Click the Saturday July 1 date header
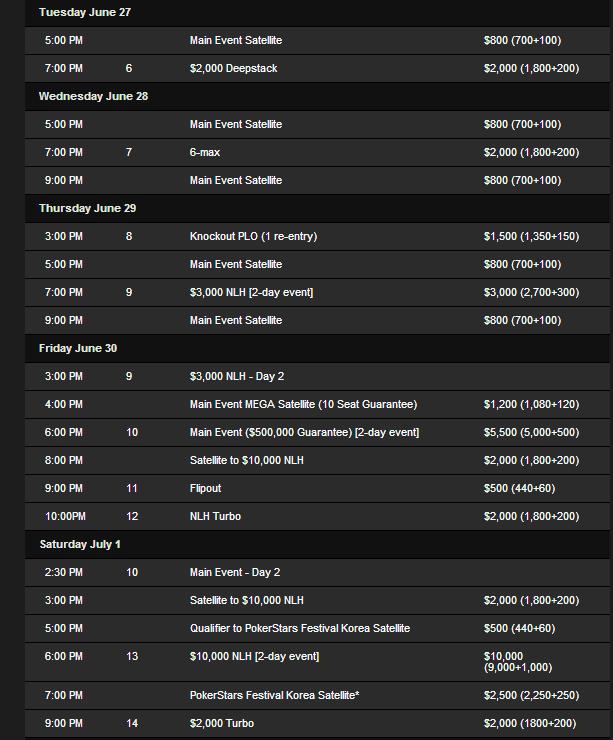 (80, 544)
